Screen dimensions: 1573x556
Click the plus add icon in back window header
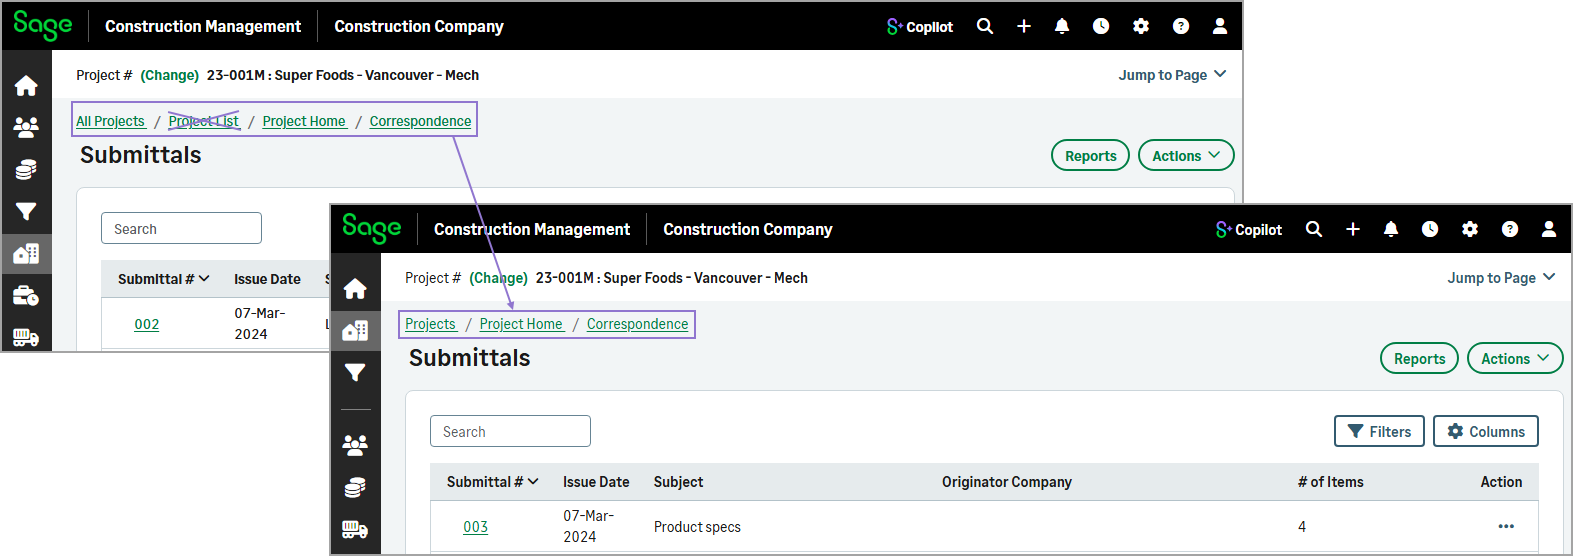[1024, 26]
